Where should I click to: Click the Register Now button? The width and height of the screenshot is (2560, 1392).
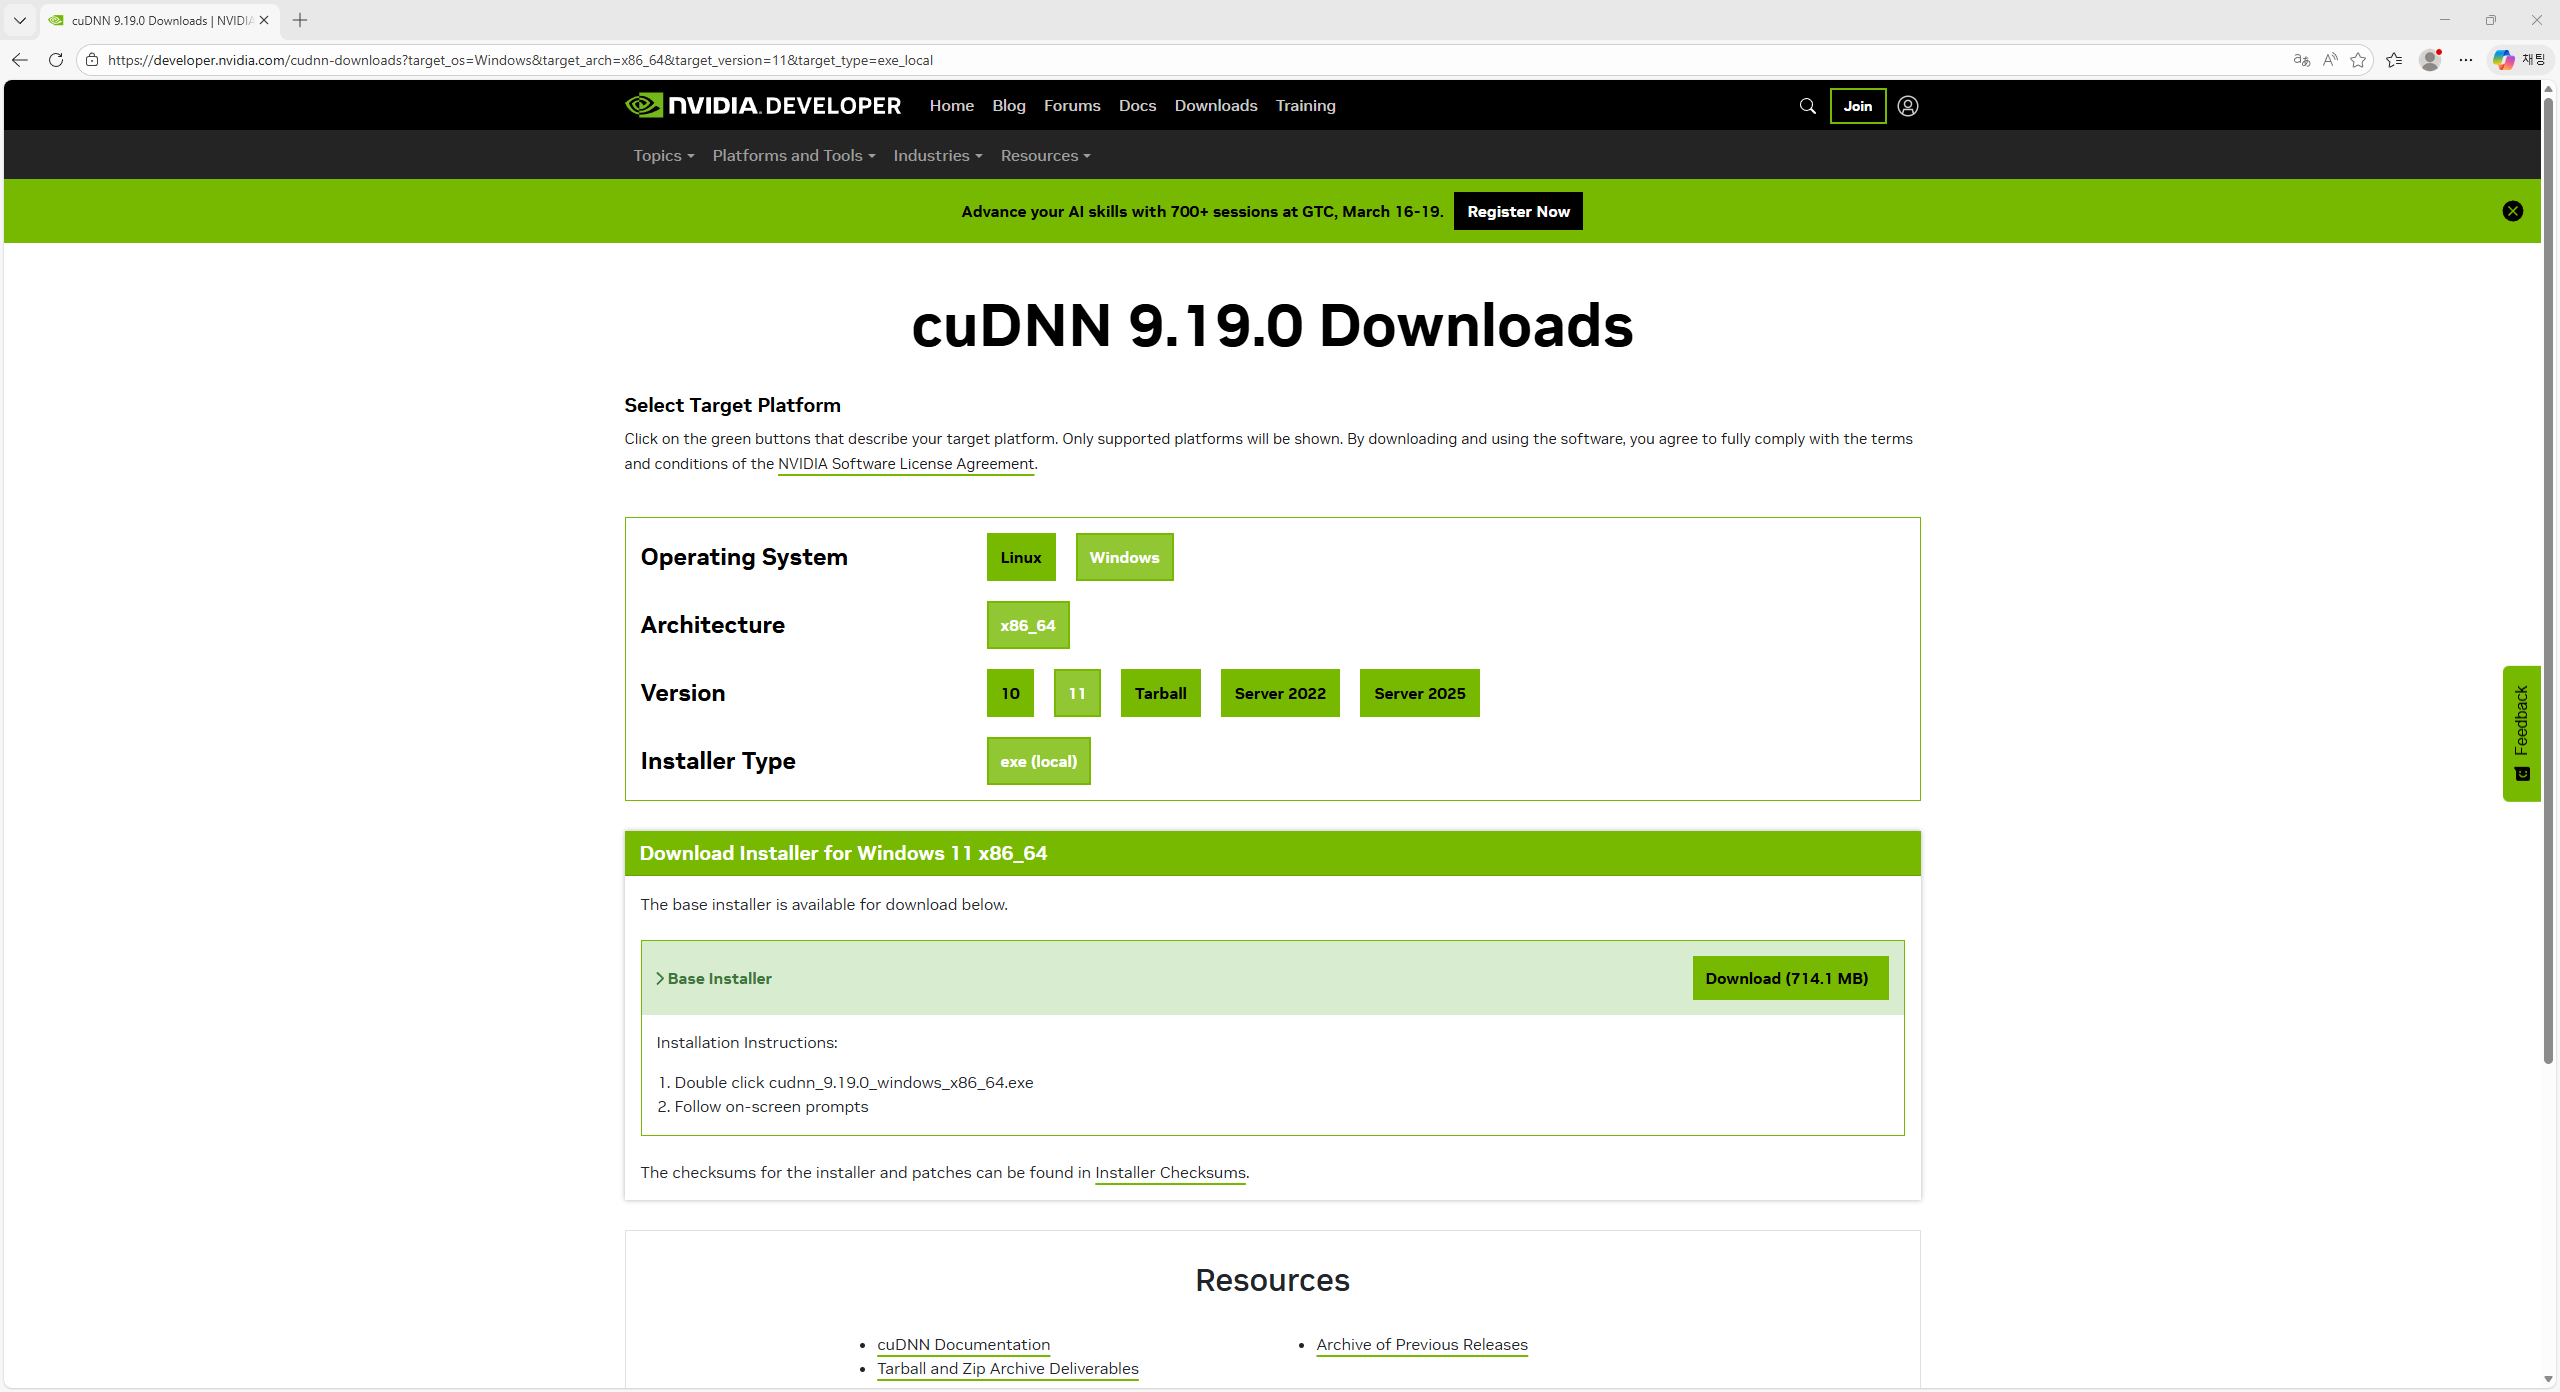1517,211
